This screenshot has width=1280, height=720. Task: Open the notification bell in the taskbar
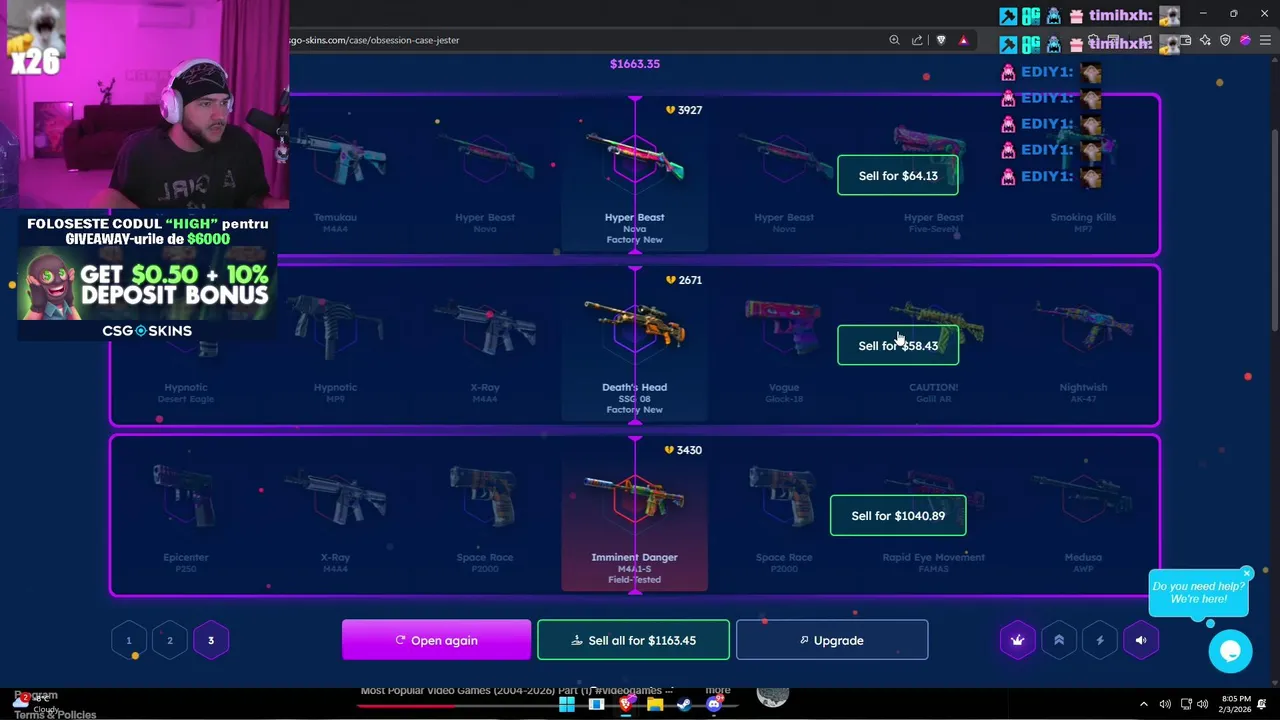point(1263,704)
